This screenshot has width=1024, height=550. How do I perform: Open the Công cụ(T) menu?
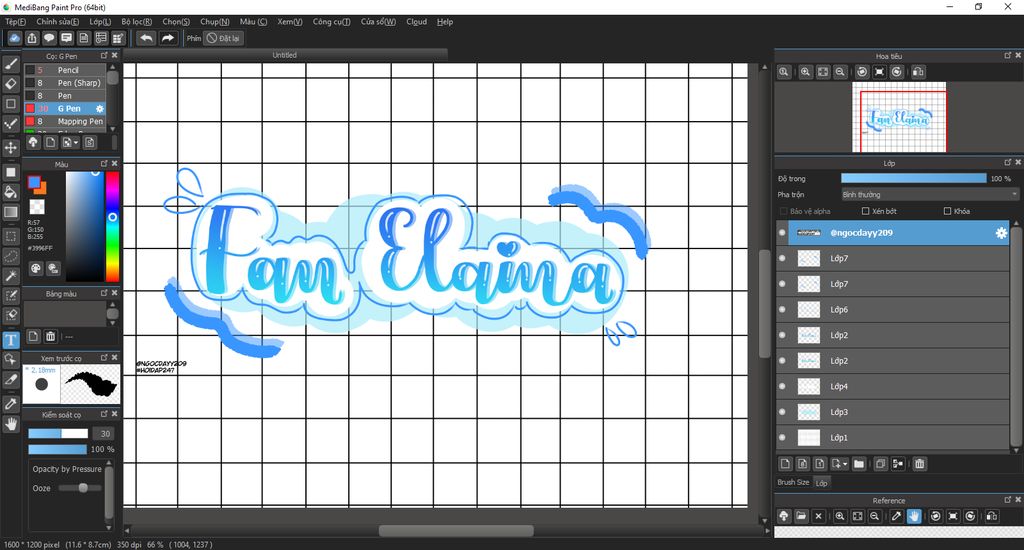[x=331, y=22]
